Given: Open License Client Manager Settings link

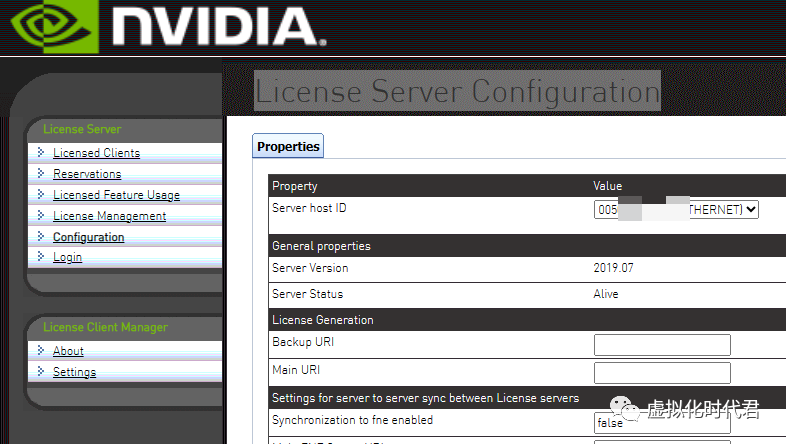Looking at the screenshot, I should tap(74, 372).
